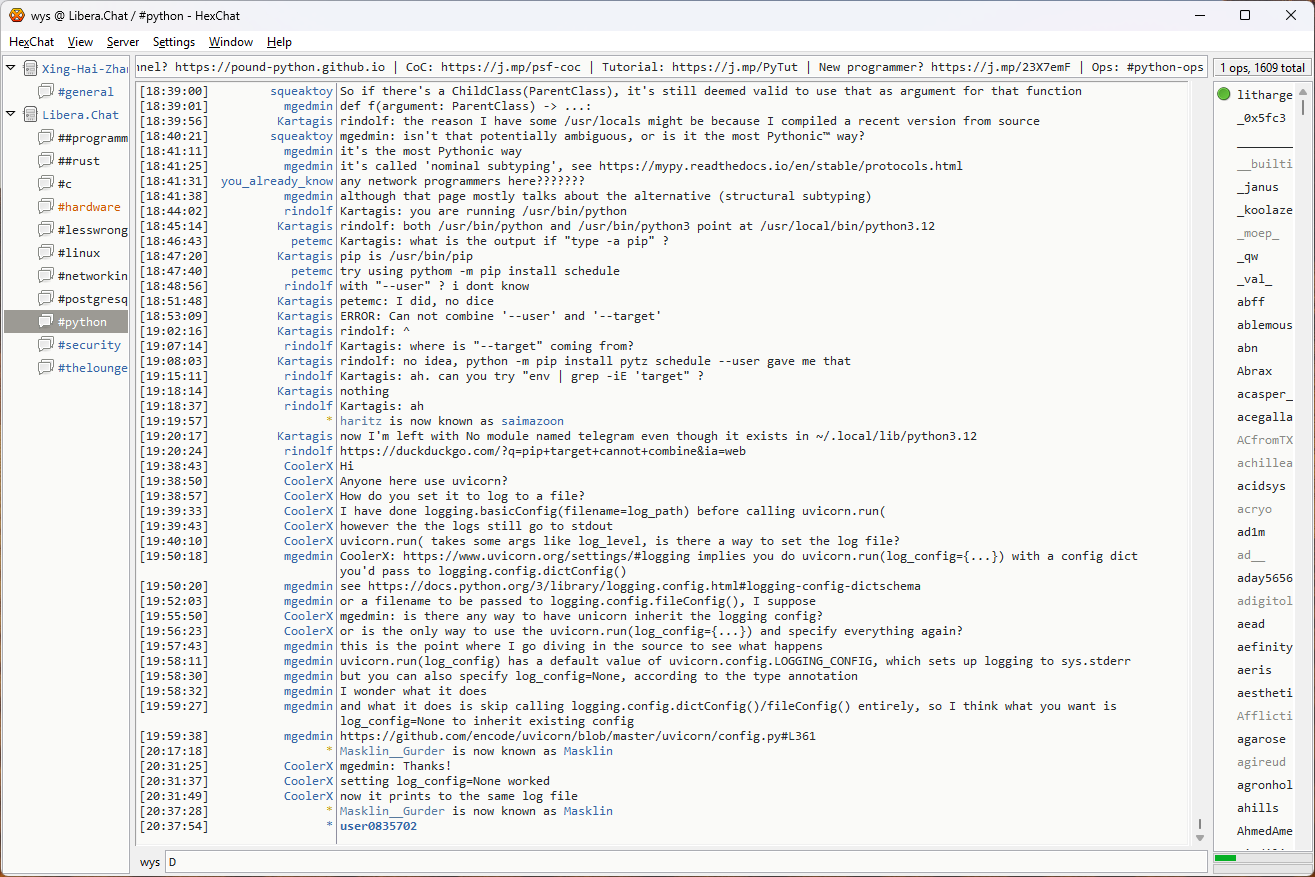This screenshot has height=877, width=1315.
Task: Click the #networking channel icon
Action: tap(46, 275)
